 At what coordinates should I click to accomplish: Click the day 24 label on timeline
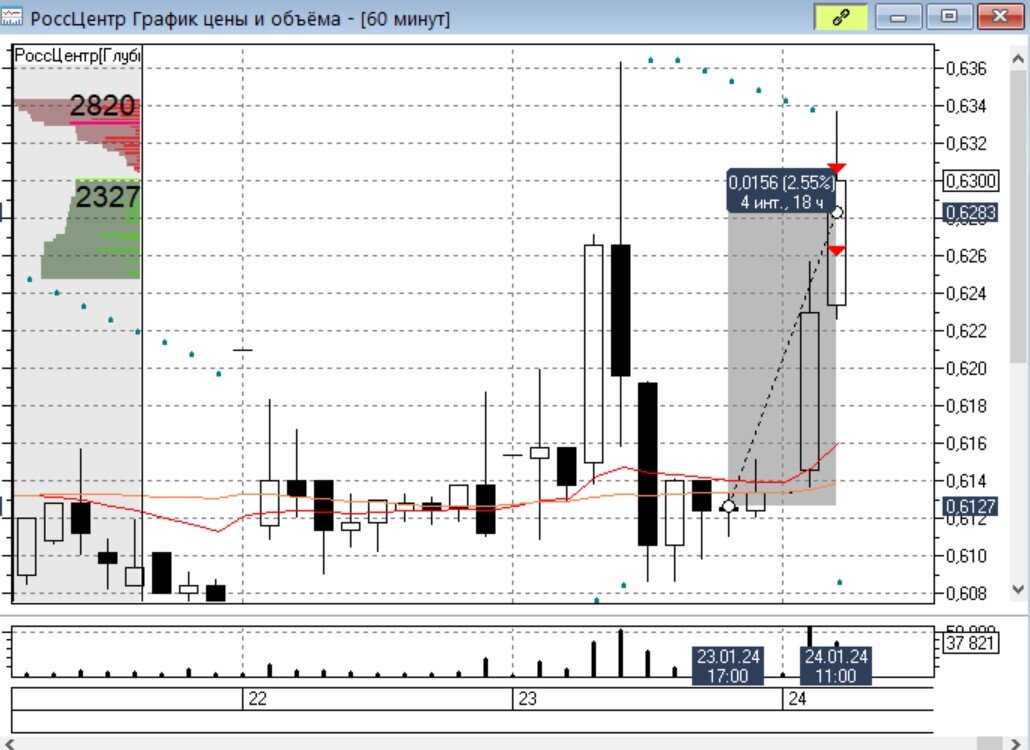point(797,699)
